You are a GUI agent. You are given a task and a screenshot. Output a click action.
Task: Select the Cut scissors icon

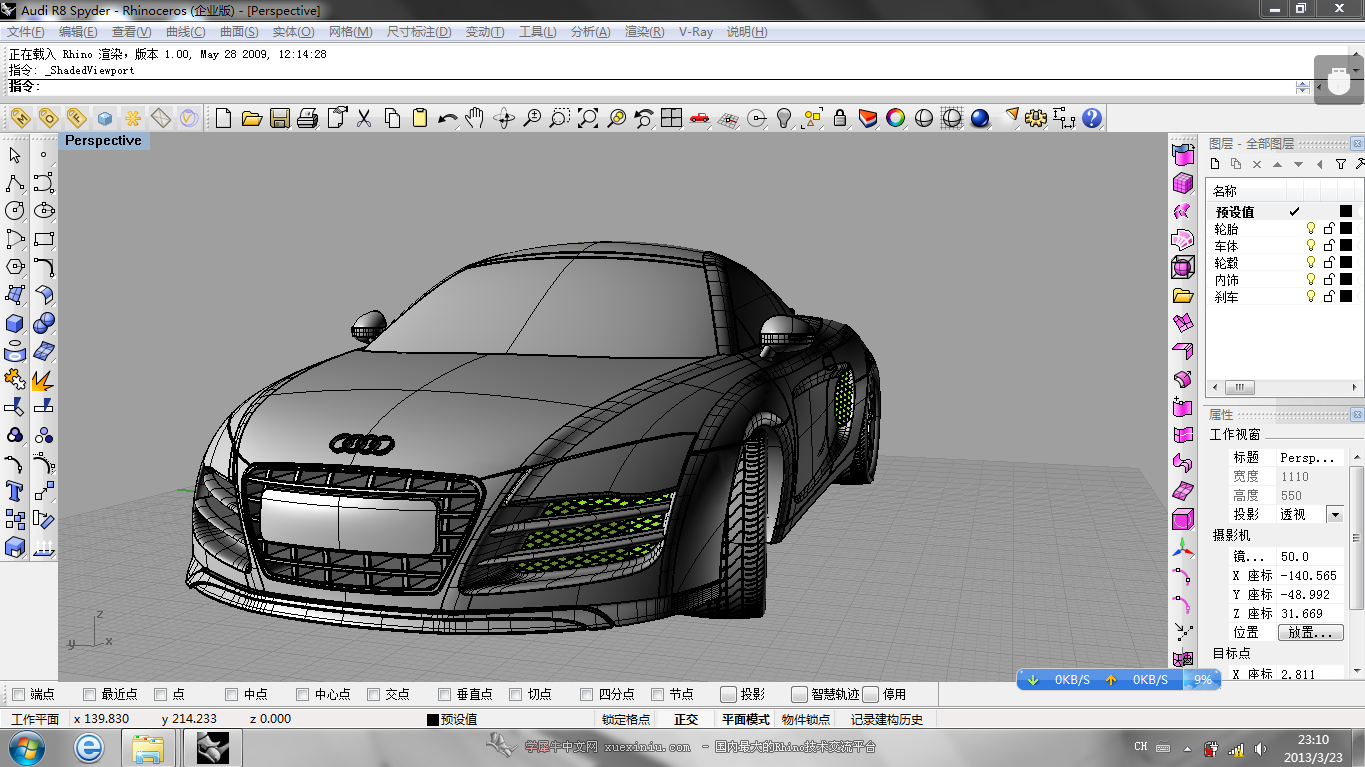[364, 118]
